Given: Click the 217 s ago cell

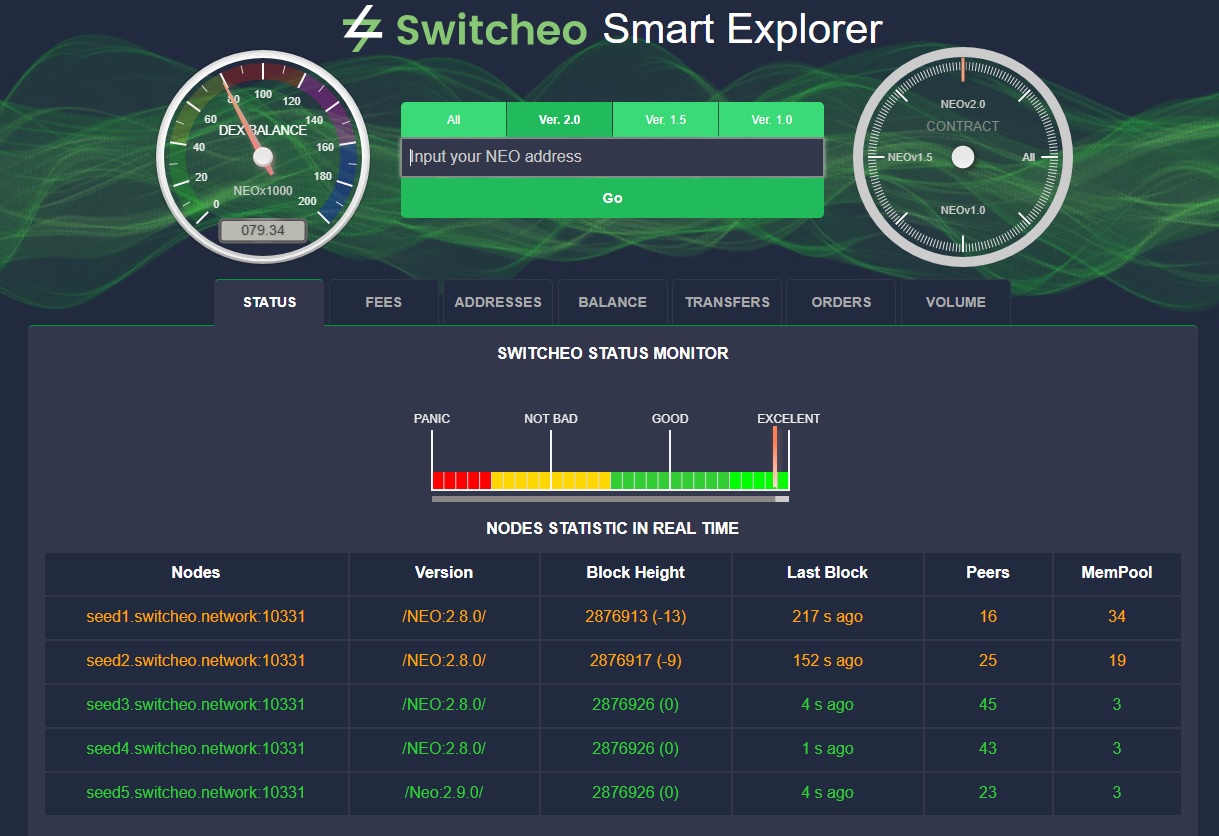Looking at the screenshot, I should [827, 617].
